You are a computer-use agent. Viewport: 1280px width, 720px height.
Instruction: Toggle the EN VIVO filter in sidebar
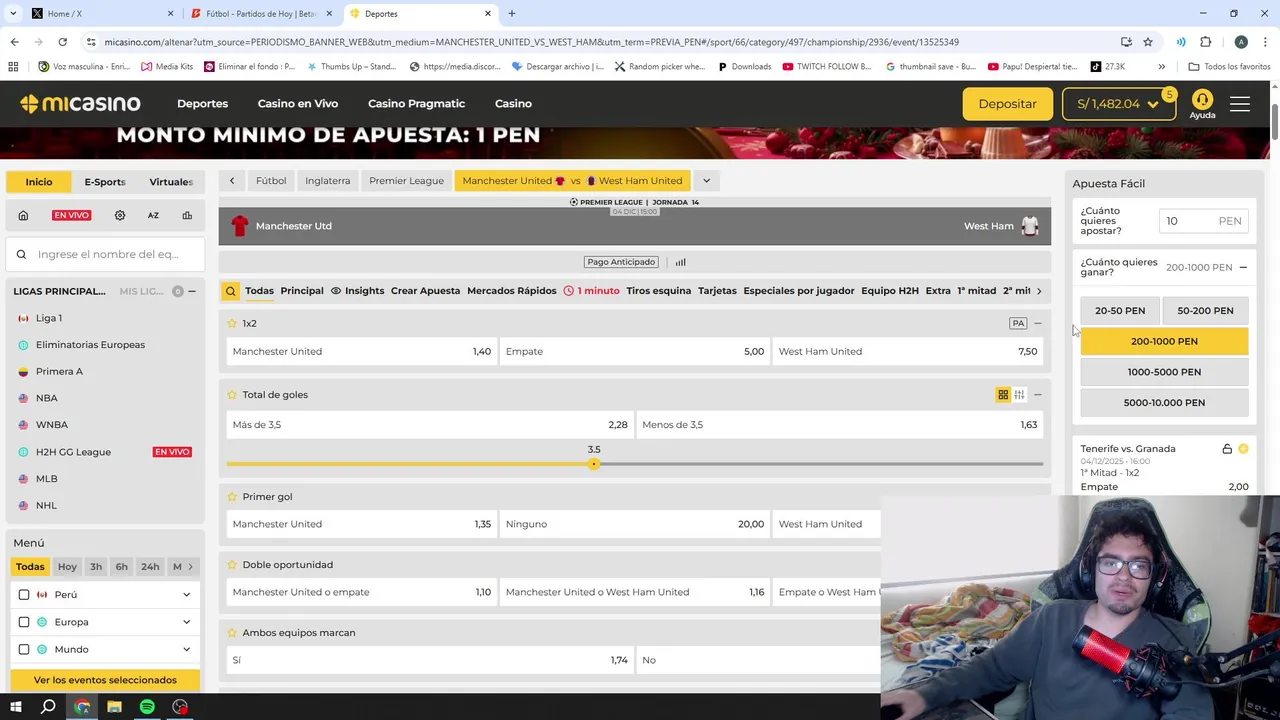tap(71, 215)
